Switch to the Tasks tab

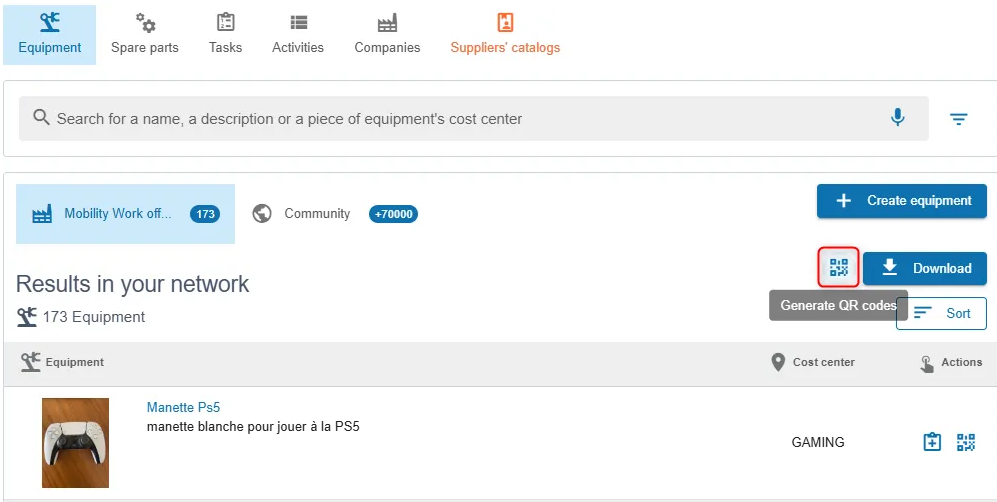point(225,35)
